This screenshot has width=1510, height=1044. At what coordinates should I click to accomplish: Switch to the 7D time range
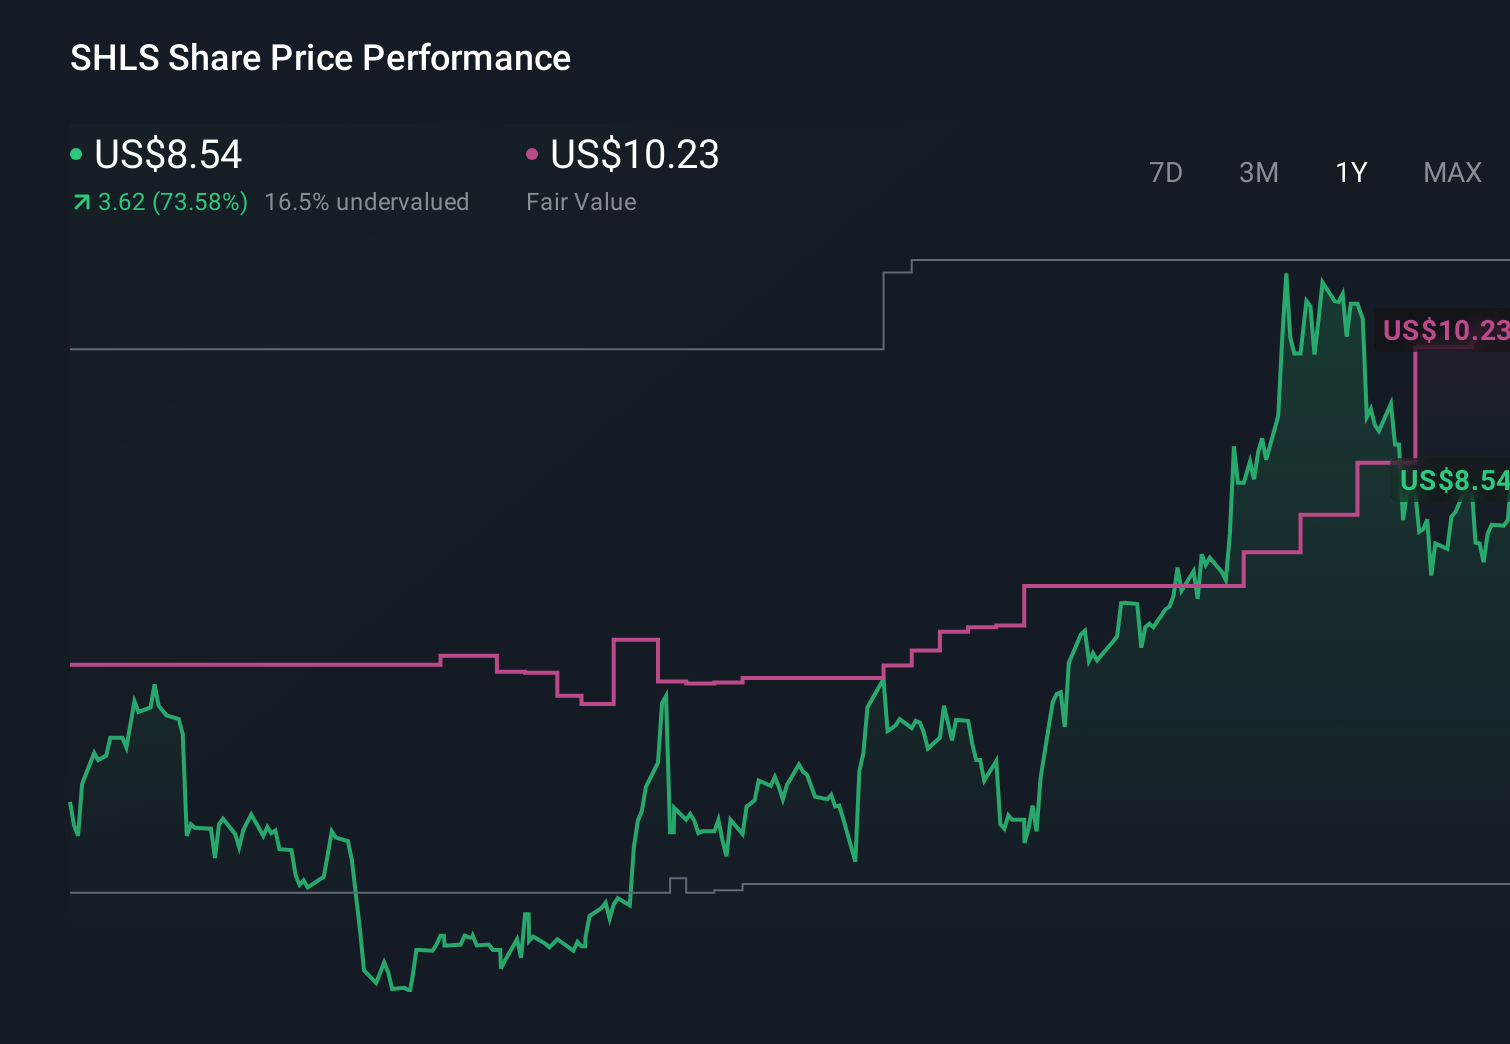1166,172
